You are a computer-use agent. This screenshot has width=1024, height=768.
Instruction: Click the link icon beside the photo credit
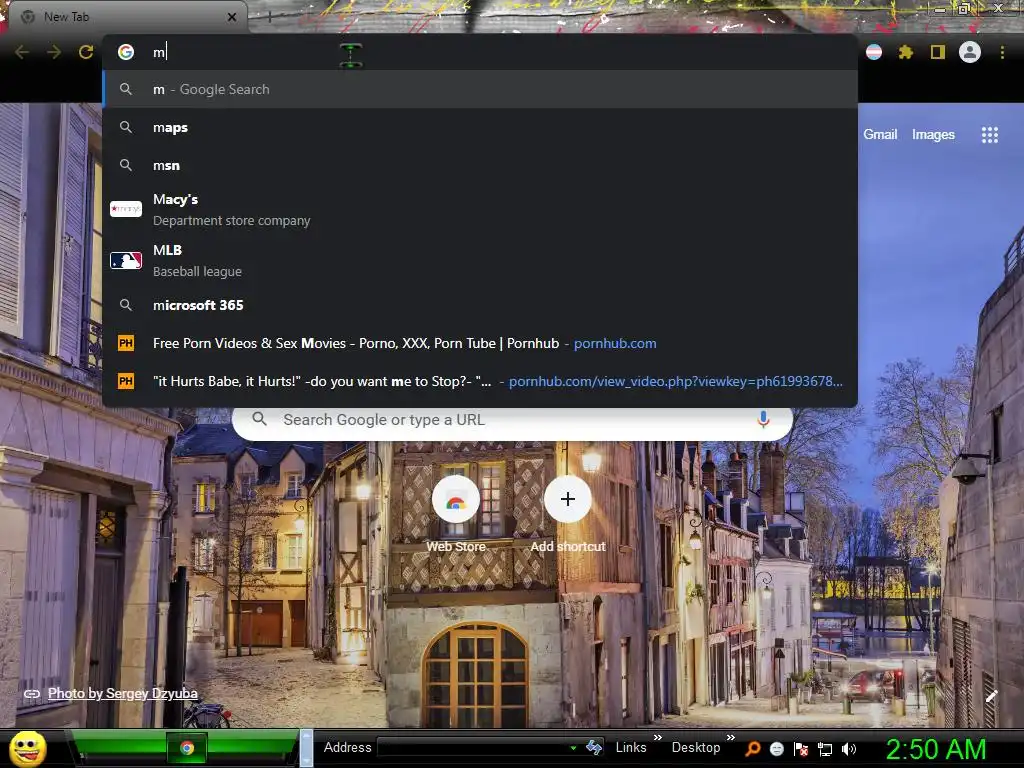point(32,694)
